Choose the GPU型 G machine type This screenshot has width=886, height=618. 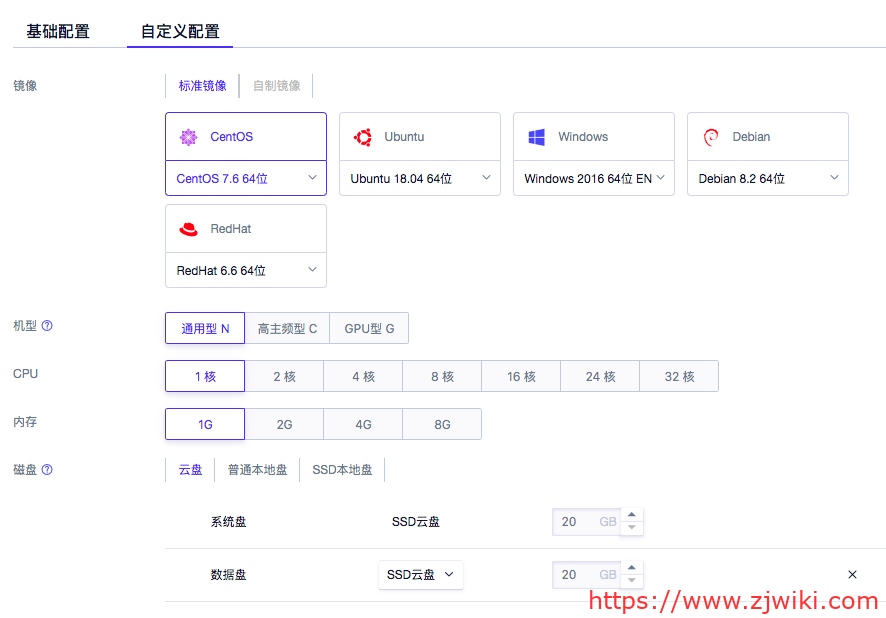tap(370, 327)
